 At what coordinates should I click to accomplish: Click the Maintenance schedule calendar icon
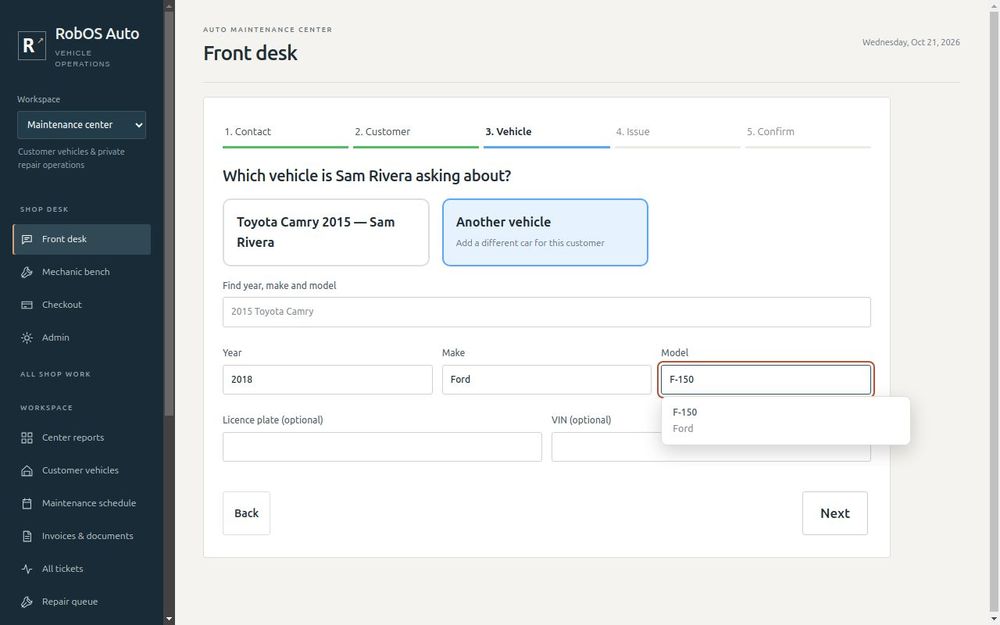pyautogui.click(x=27, y=503)
